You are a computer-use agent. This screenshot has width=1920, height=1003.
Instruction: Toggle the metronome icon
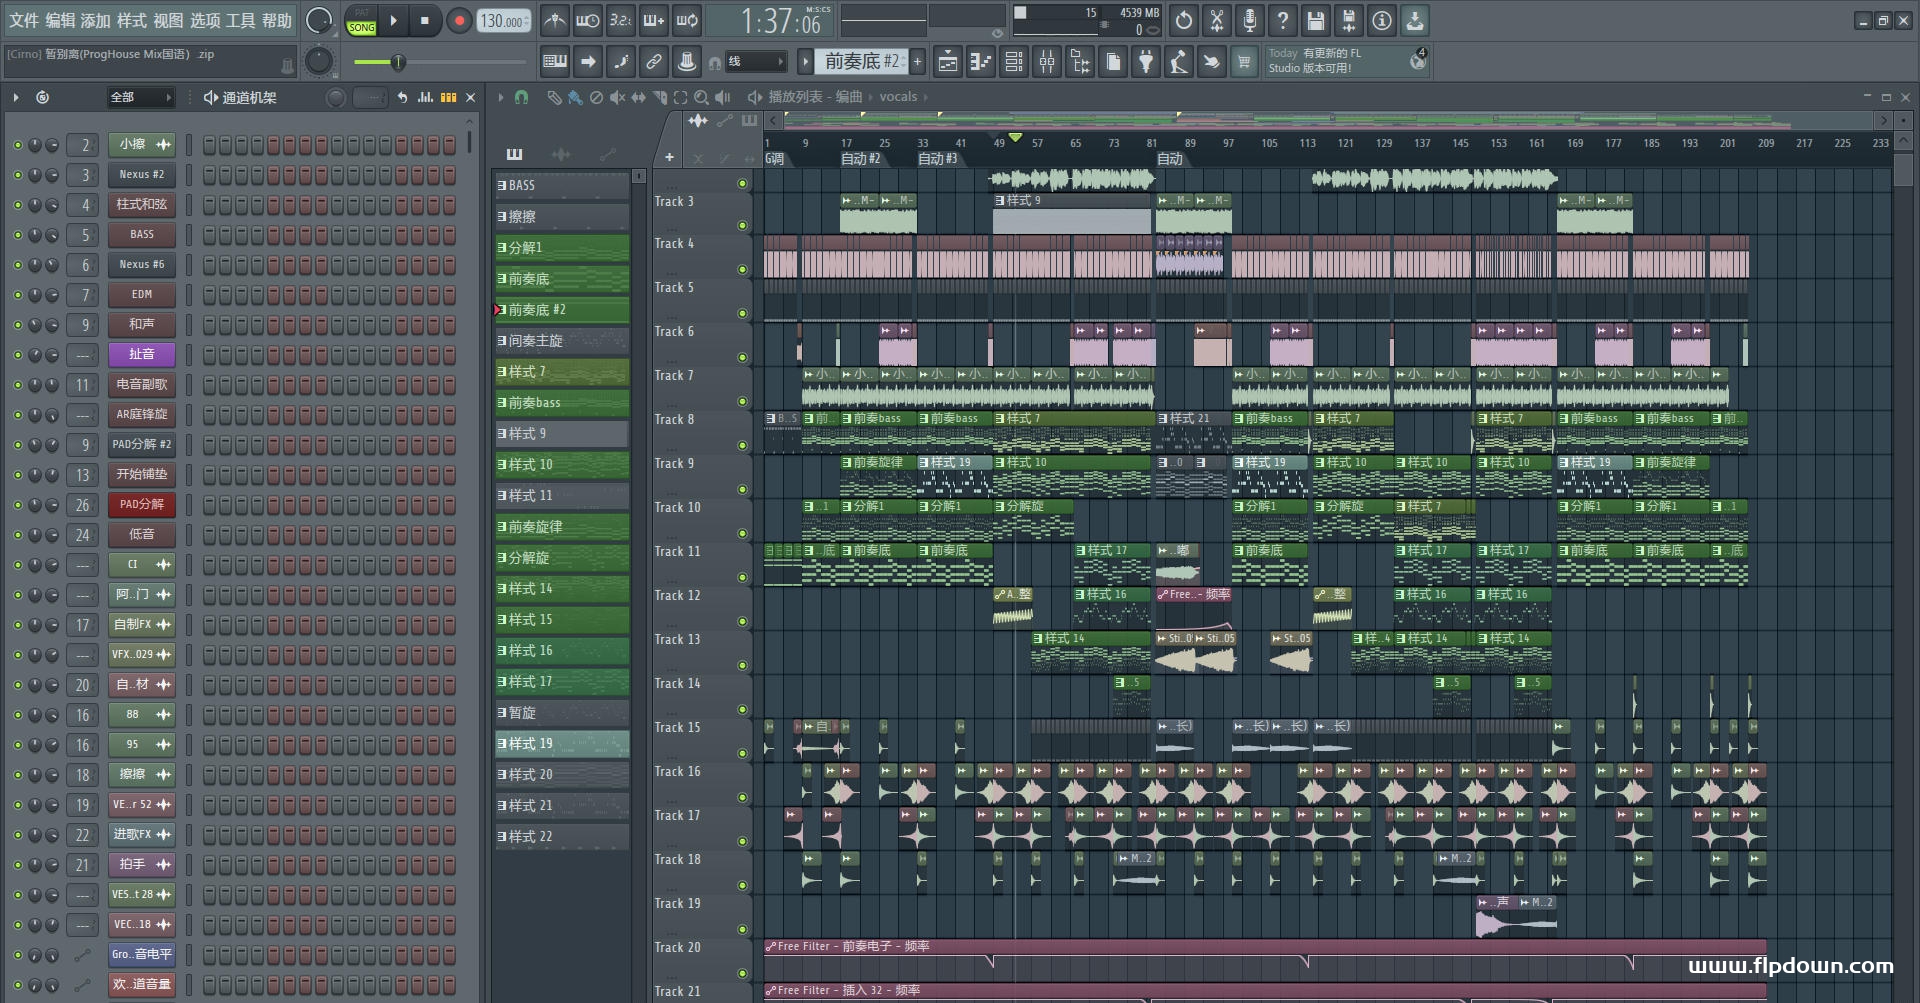[554, 20]
